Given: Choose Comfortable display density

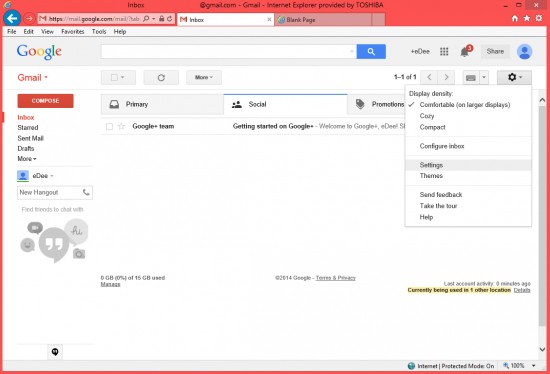Looking at the screenshot, I should tap(465, 105).
